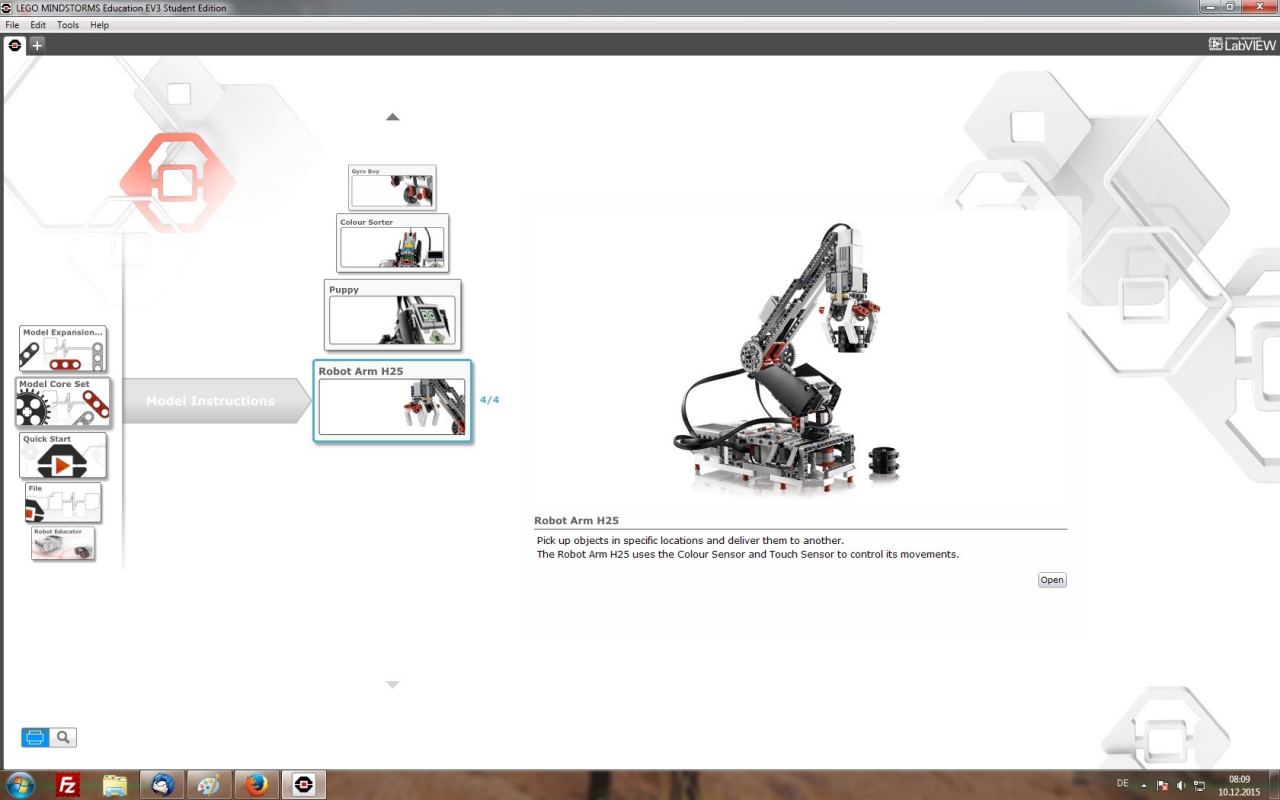The image size is (1280, 800).
Task: Select the File category tile
Action: 63,503
